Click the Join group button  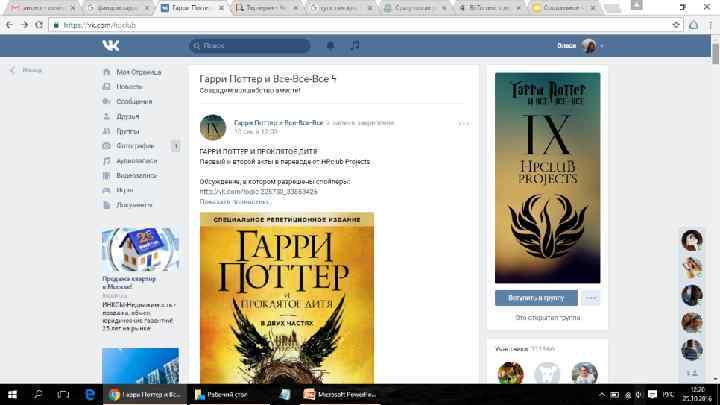(536, 298)
